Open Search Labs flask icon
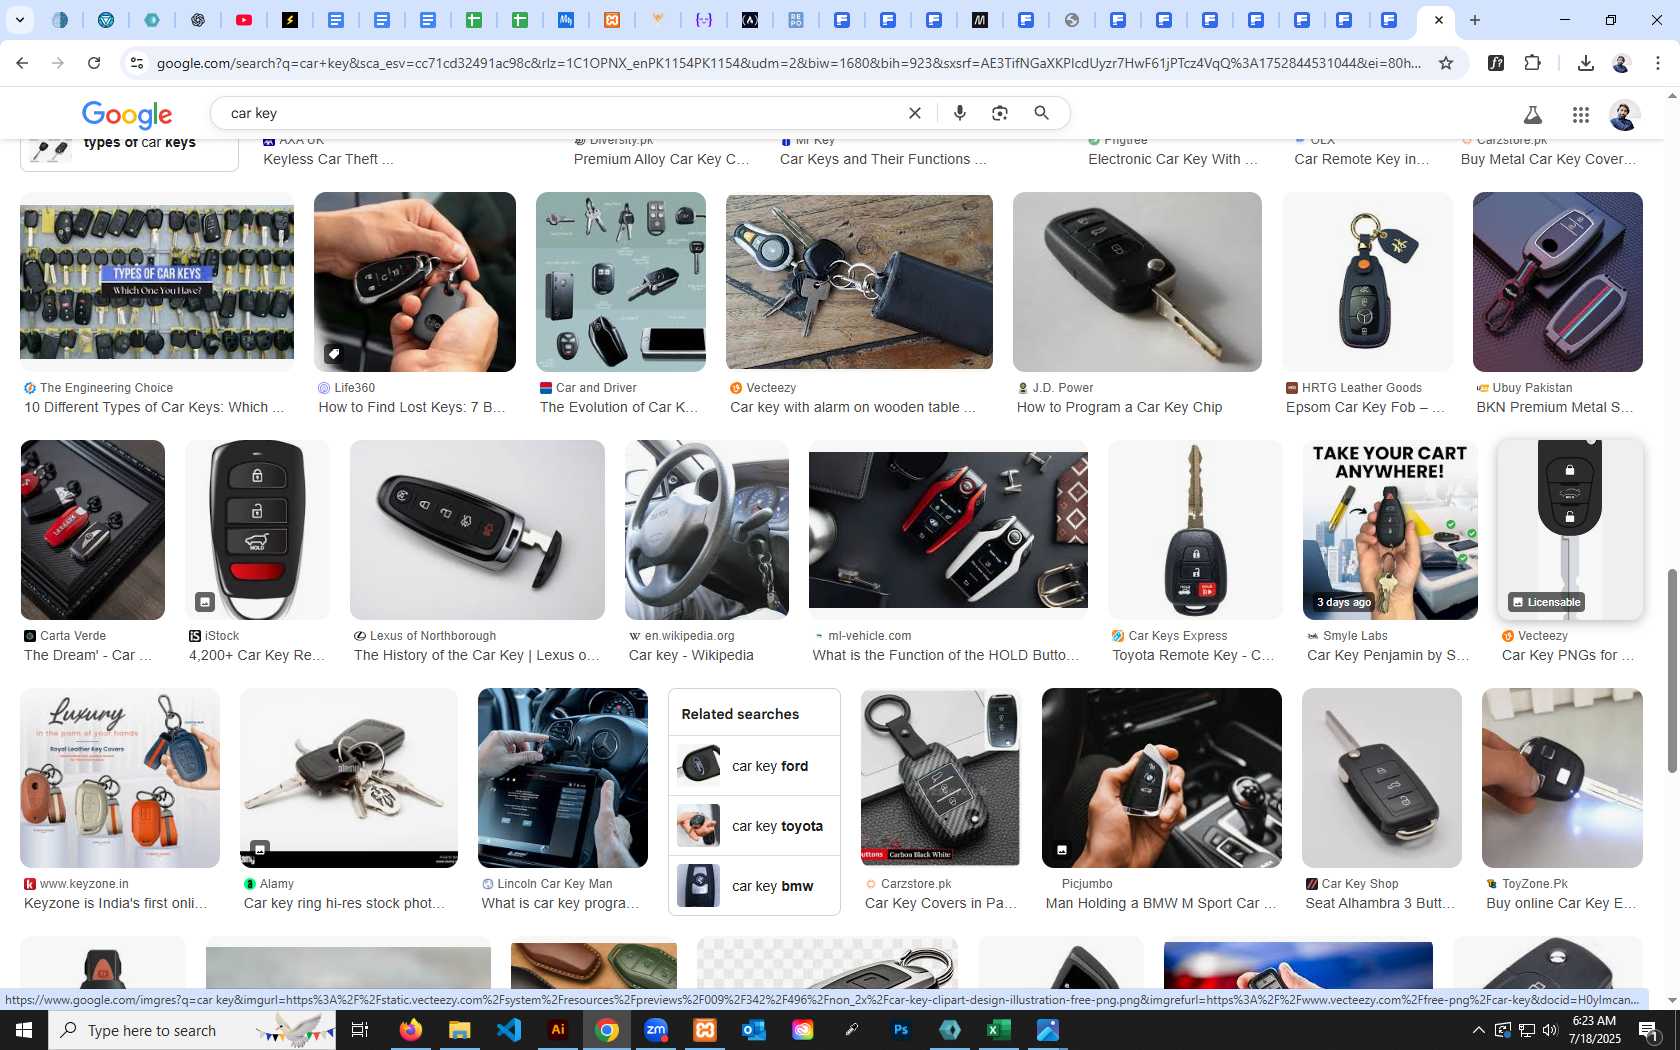This screenshot has width=1680, height=1050. tap(1532, 115)
